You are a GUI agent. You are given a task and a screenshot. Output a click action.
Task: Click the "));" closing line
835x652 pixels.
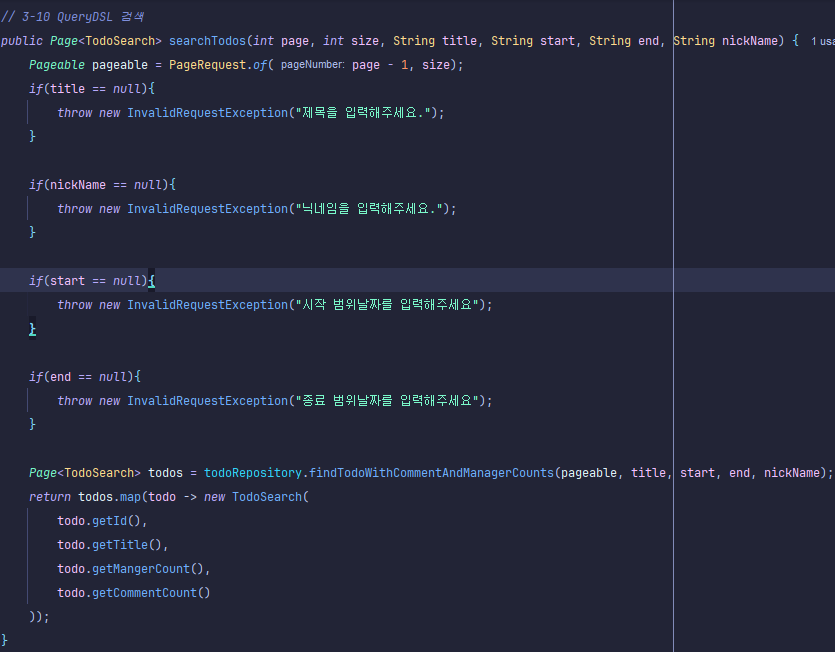pyautogui.click(x=39, y=617)
